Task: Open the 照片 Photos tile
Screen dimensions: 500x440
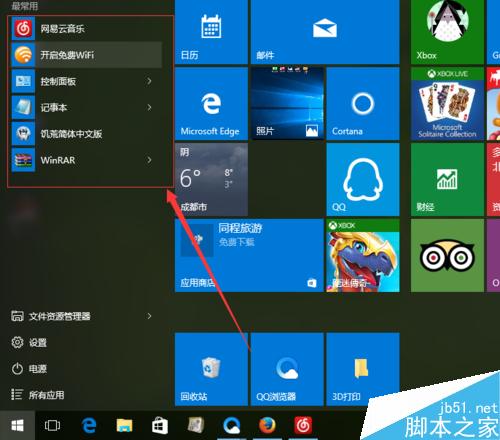Action: coord(287,104)
